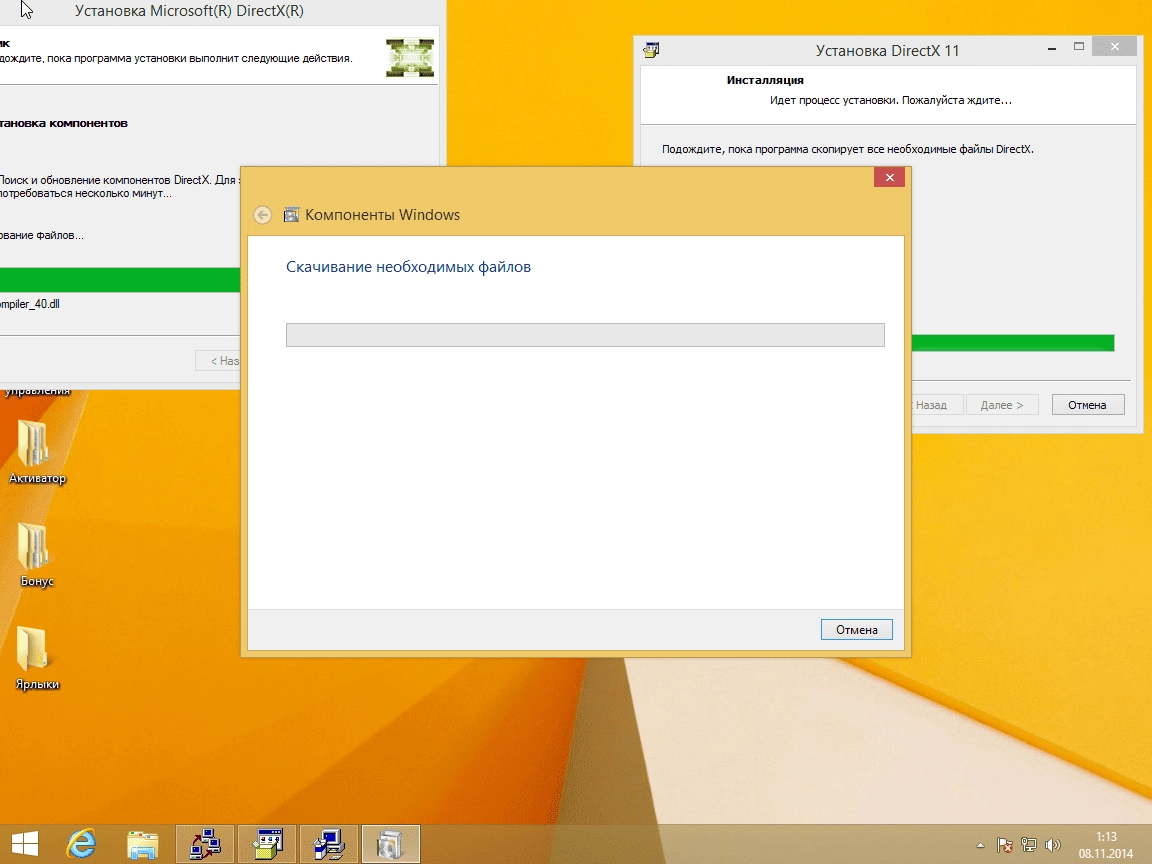This screenshot has width=1152, height=864.
Task: Open the Action Center flag icon
Action: [x=1004, y=845]
